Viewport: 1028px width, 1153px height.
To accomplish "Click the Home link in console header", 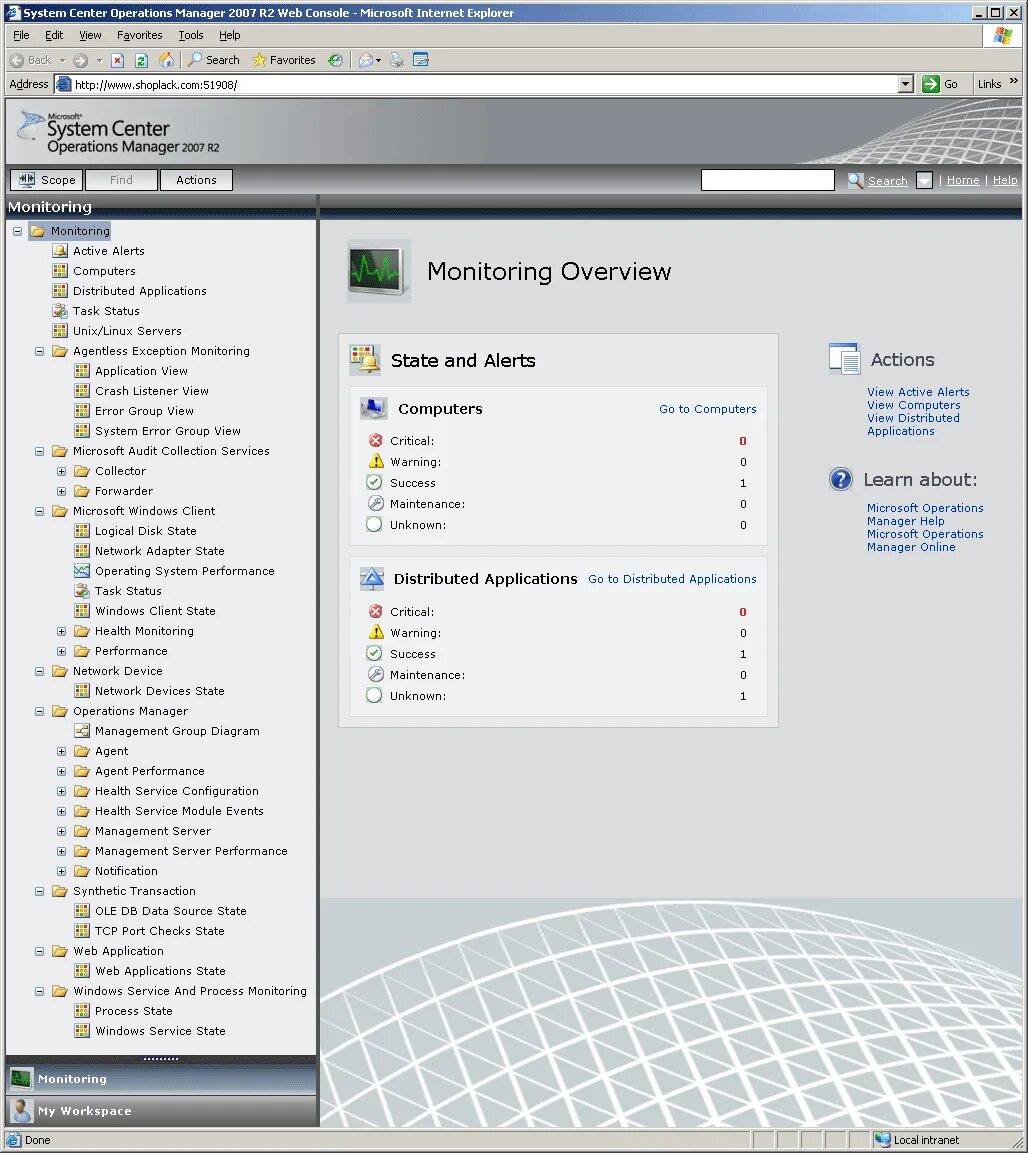I will click(x=963, y=180).
